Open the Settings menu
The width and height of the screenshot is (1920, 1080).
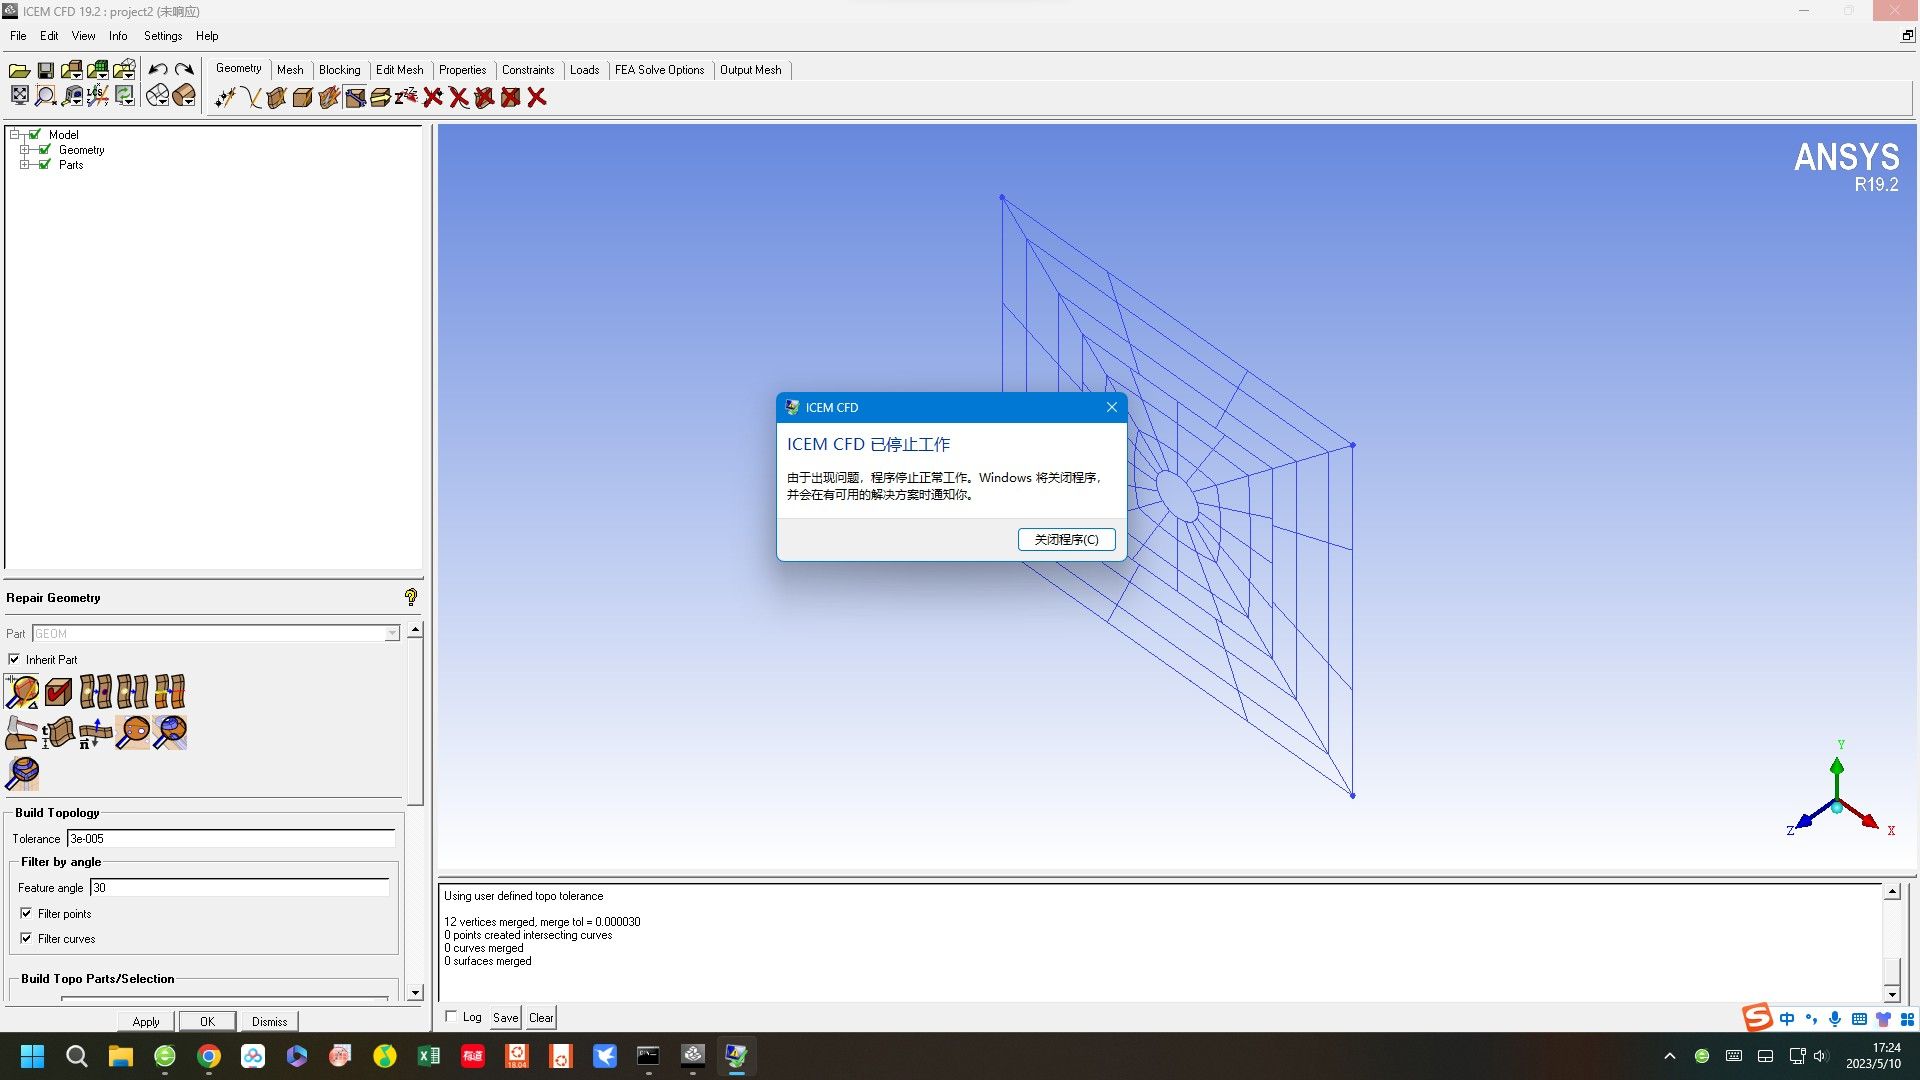click(x=162, y=36)
